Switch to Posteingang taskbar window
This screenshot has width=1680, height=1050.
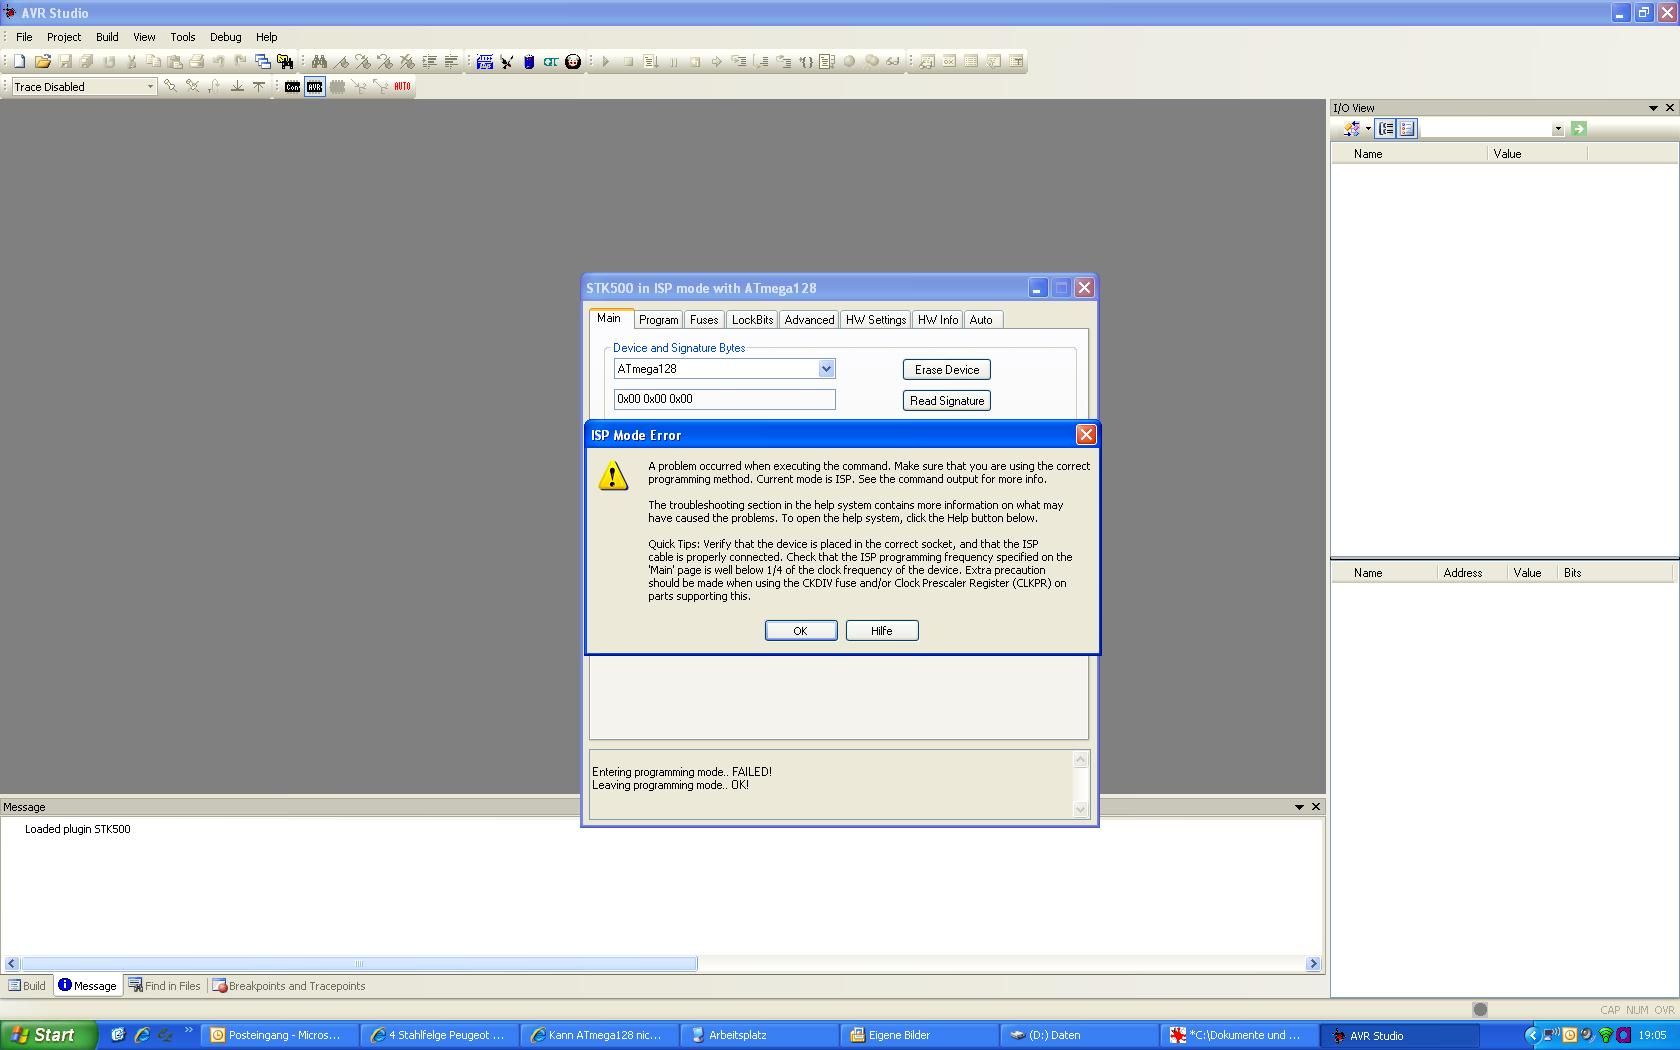pos(278,1035)
